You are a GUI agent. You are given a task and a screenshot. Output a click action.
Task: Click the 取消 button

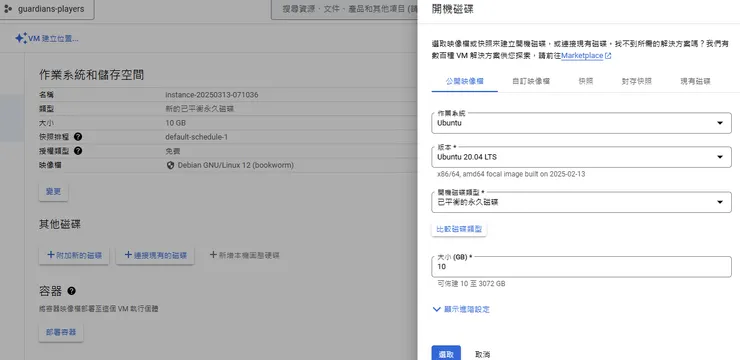[483, 354]
